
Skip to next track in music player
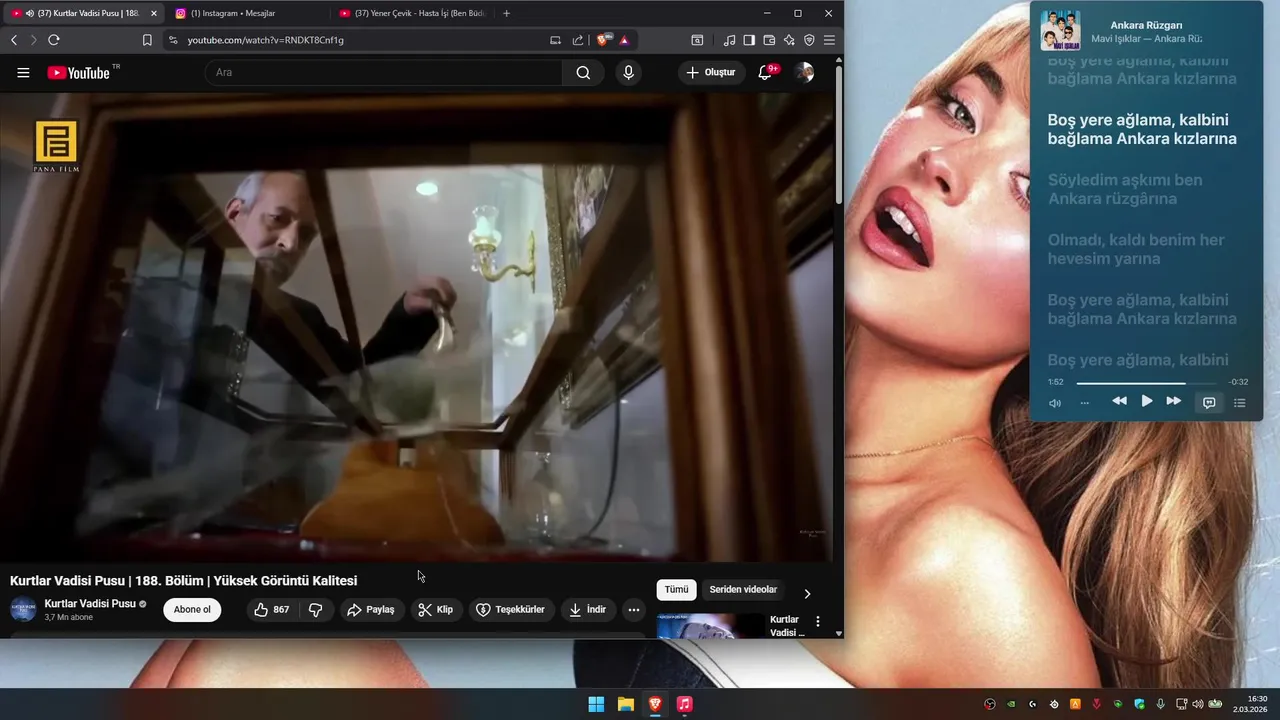[x=1174, y=402]
